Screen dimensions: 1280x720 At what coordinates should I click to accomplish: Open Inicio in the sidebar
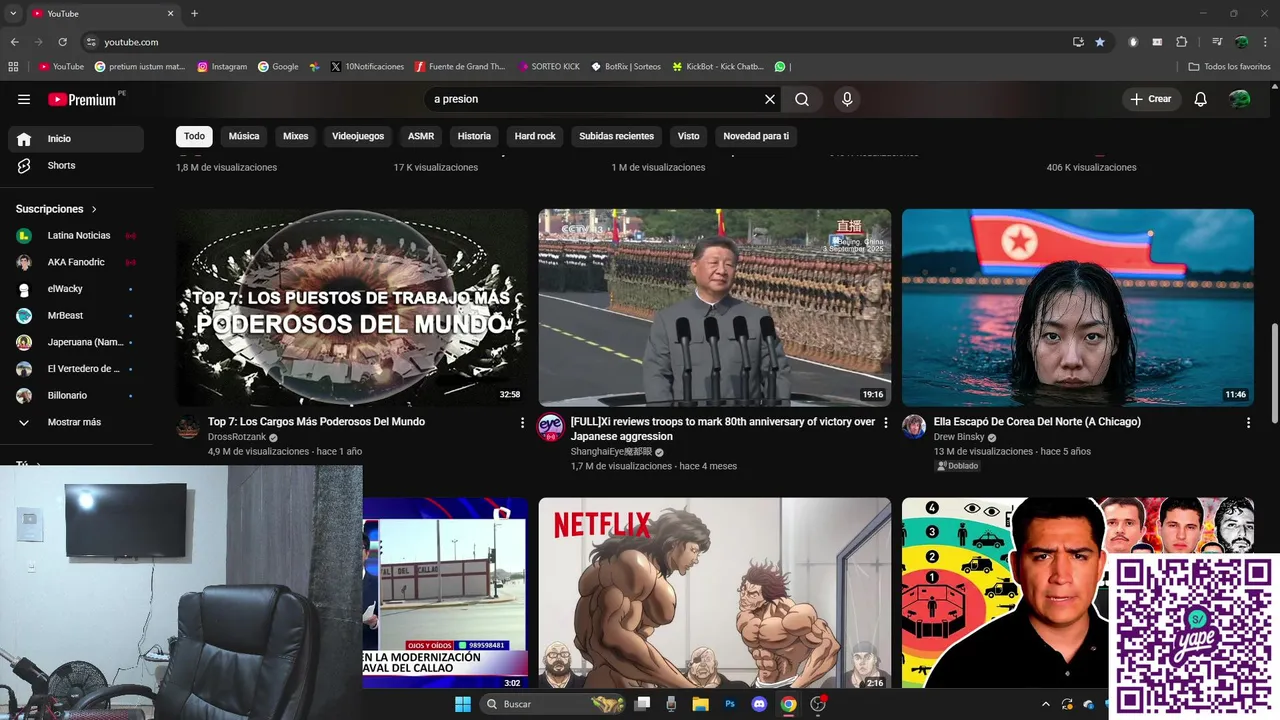click(x=76, y=139)
